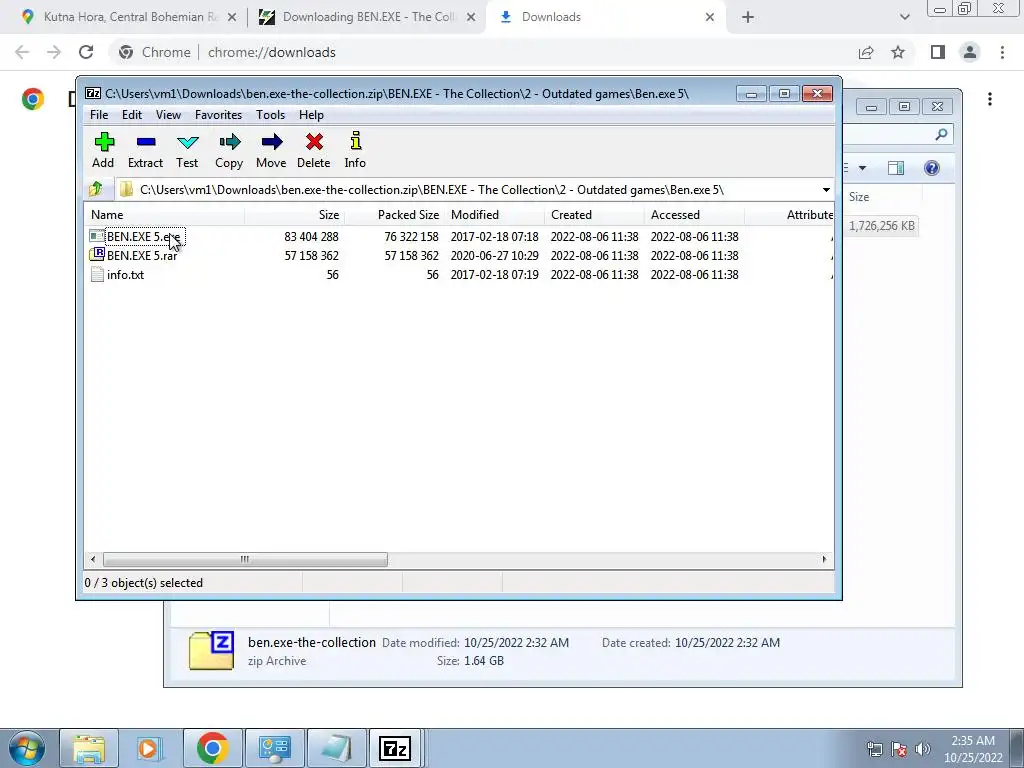Screen dimensions: 1024x768
Task: Choose the Move toolbar icon
Action: [271, 150]
